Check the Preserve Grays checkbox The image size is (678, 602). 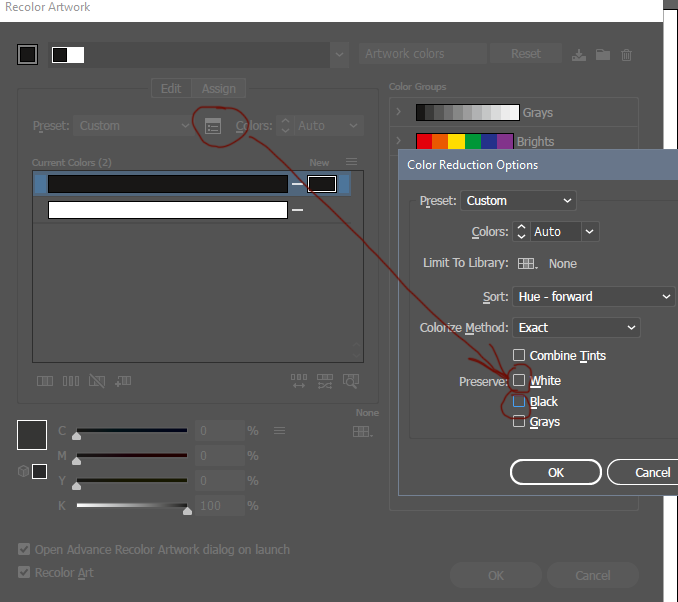coord(519,421)
